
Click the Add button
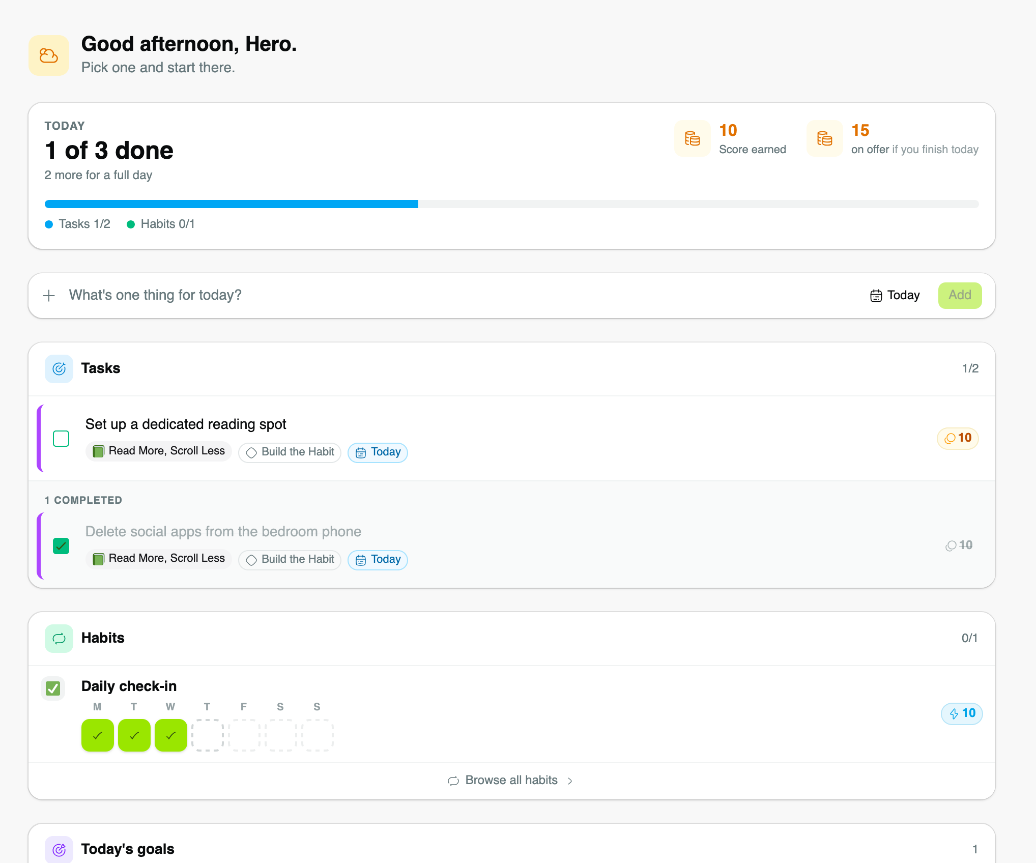point(959,295)
